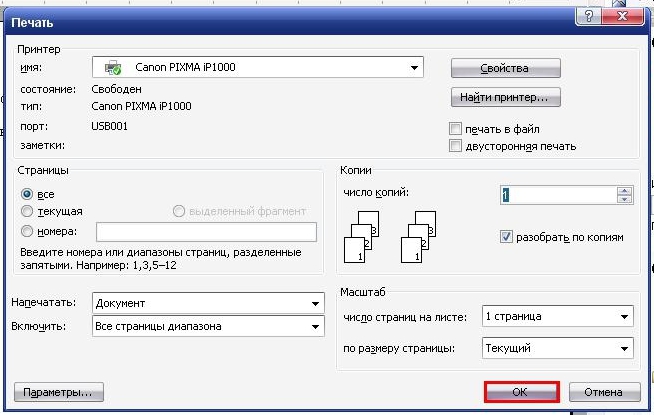Image resolution: width=654 pixels, height=415 pixels.
Task: Open the Включить pages range dropdown
Action: click(316, 327)
